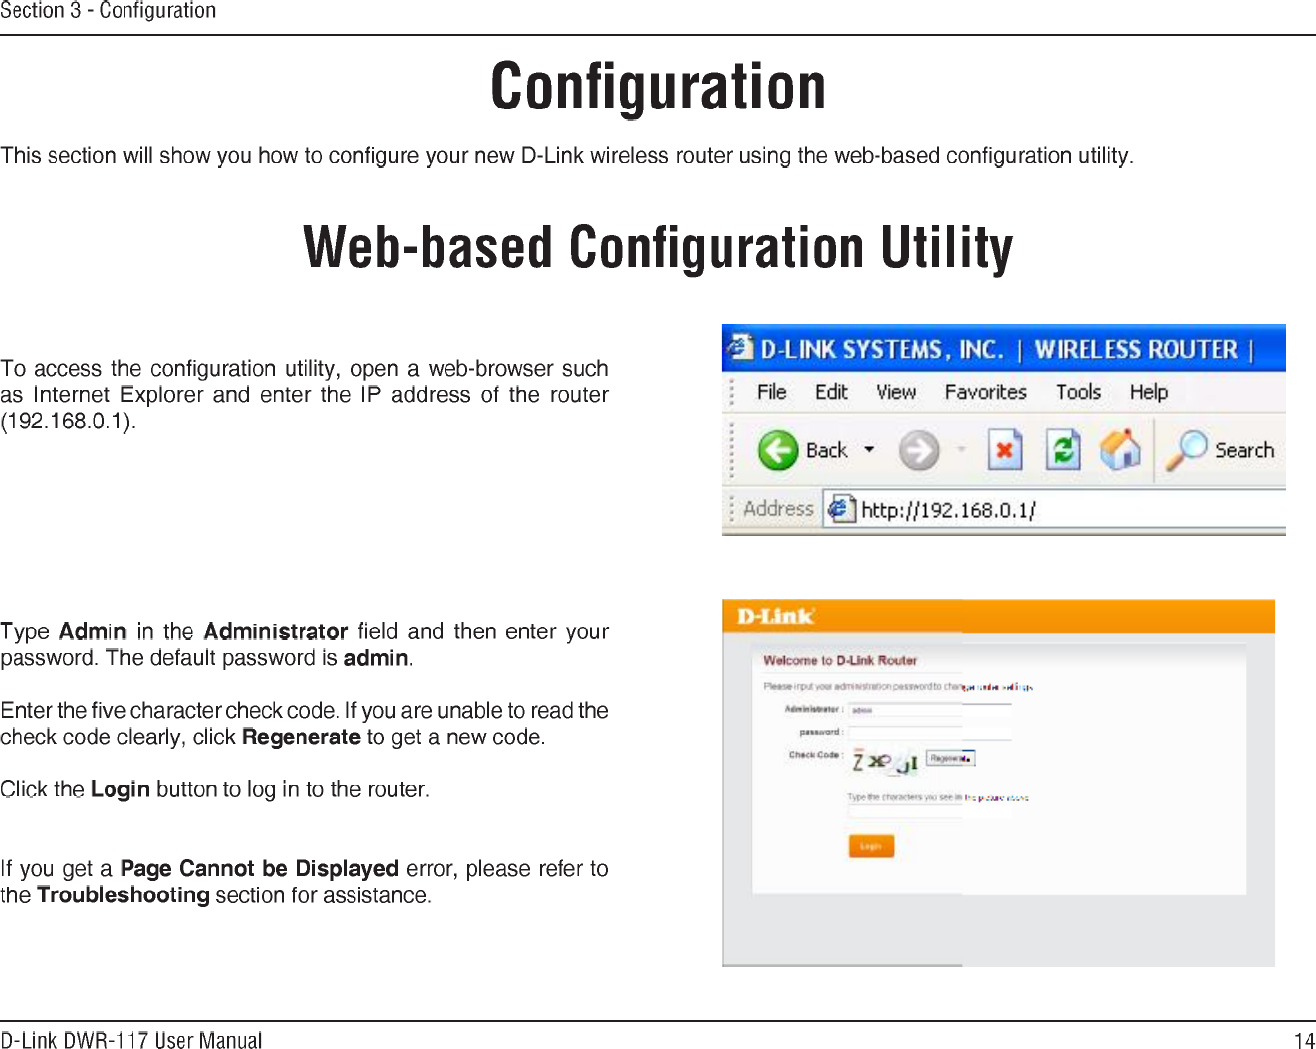Image resolution: width=1316 pixels, height=1049 pixels.
Task: Click the Internet Explorer title bar icon
Action: (x=740, y=347)
